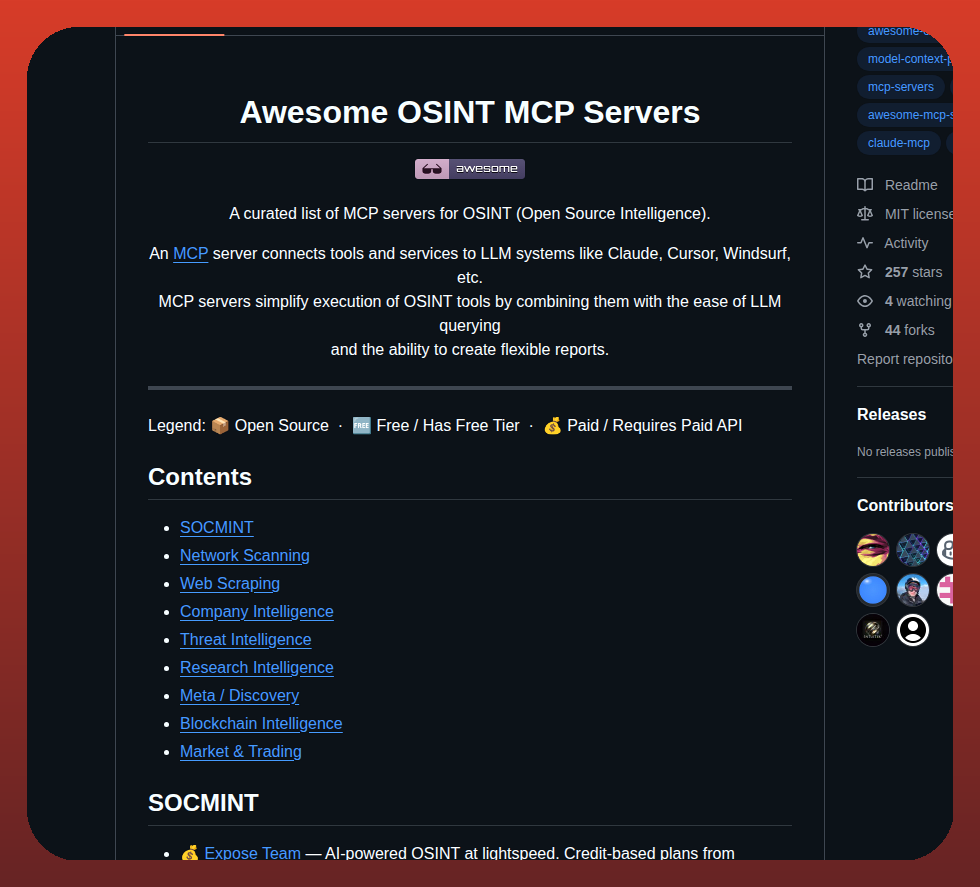Viewport: 980px width, 887px height.
Task: View the 4 watching list
Action: (918, 301)
